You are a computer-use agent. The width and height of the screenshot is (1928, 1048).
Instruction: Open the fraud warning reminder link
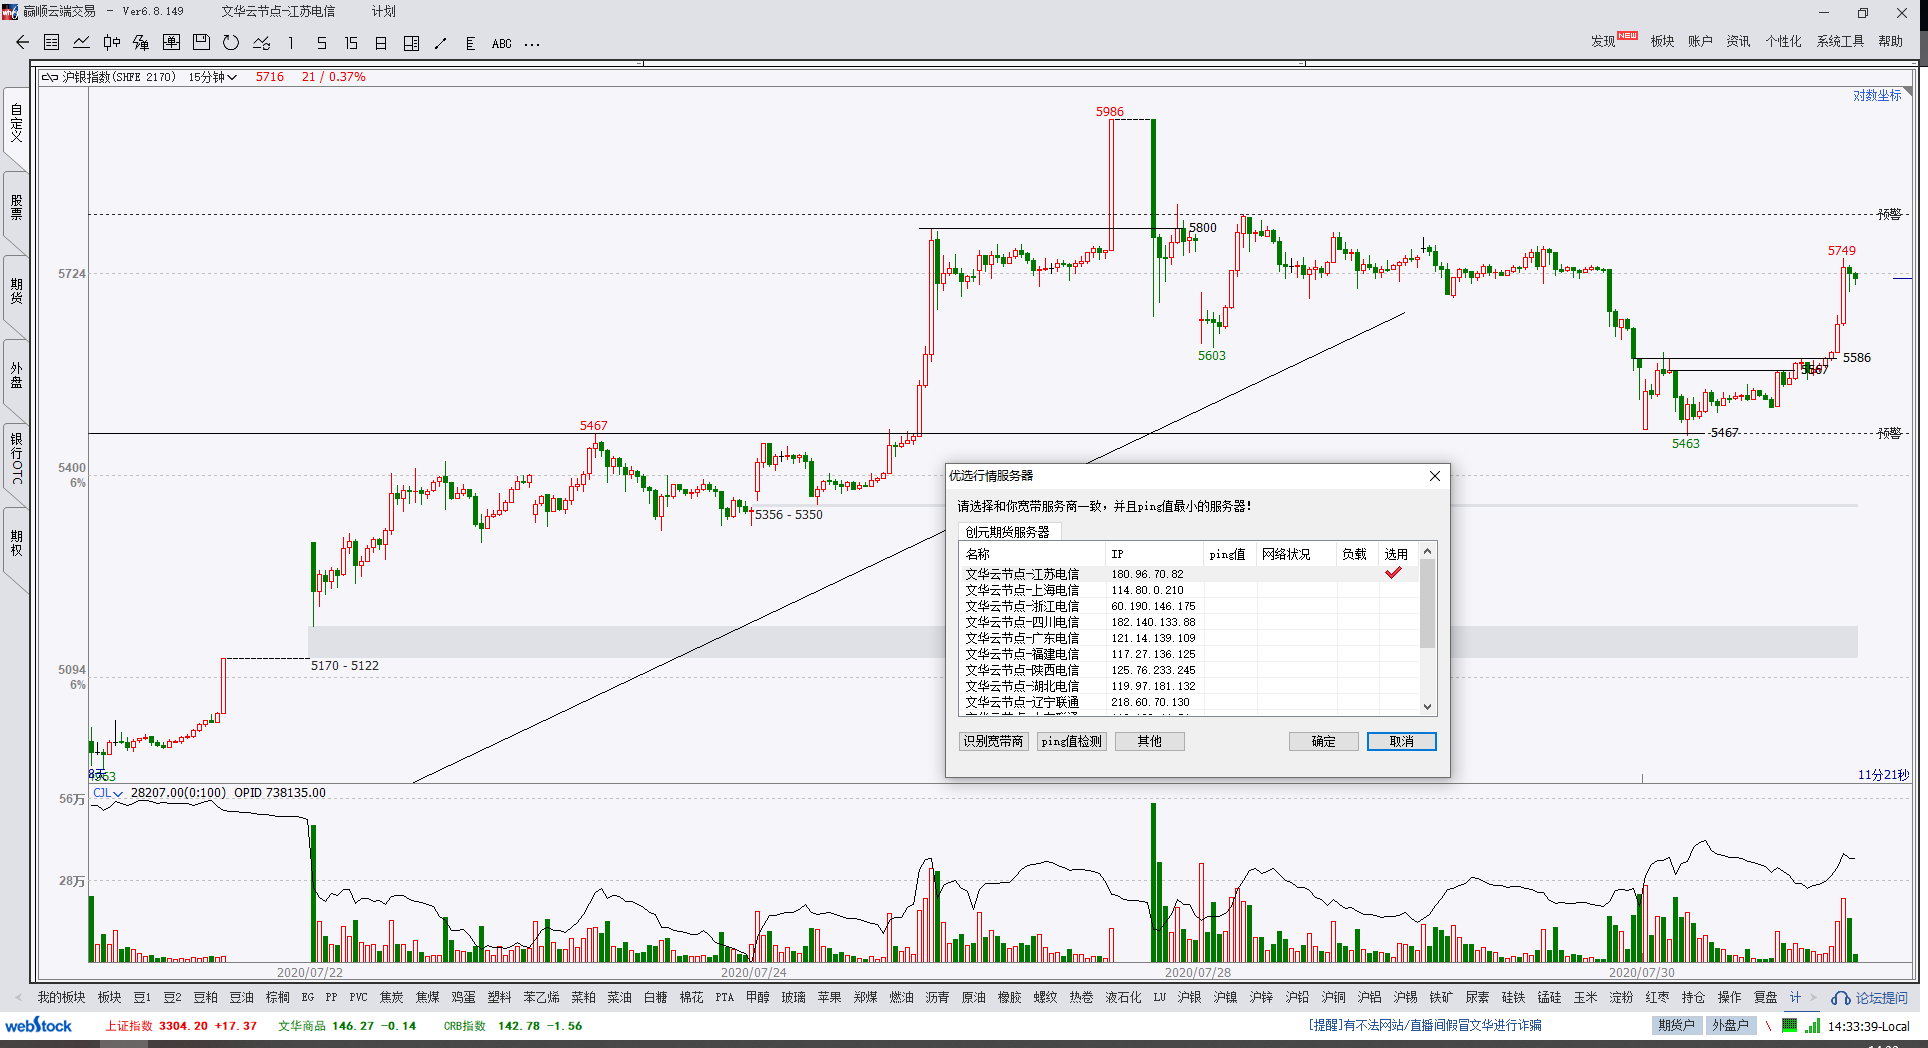(x=1425, y=1025)
